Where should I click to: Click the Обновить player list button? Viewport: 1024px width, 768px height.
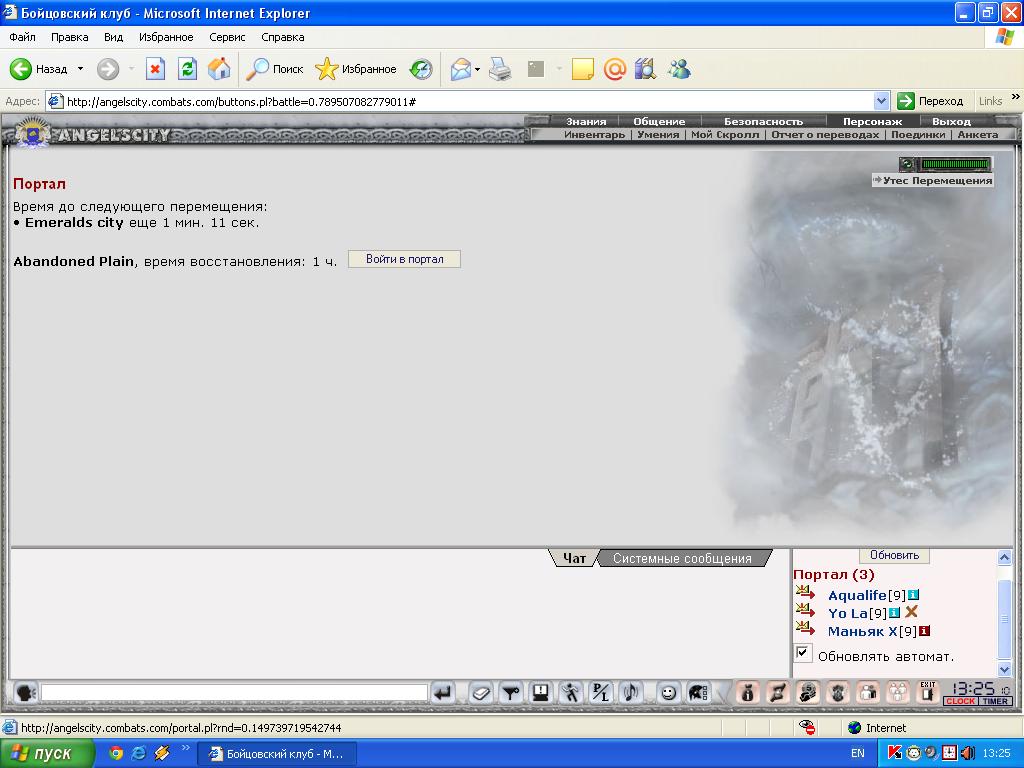point(894,555)
